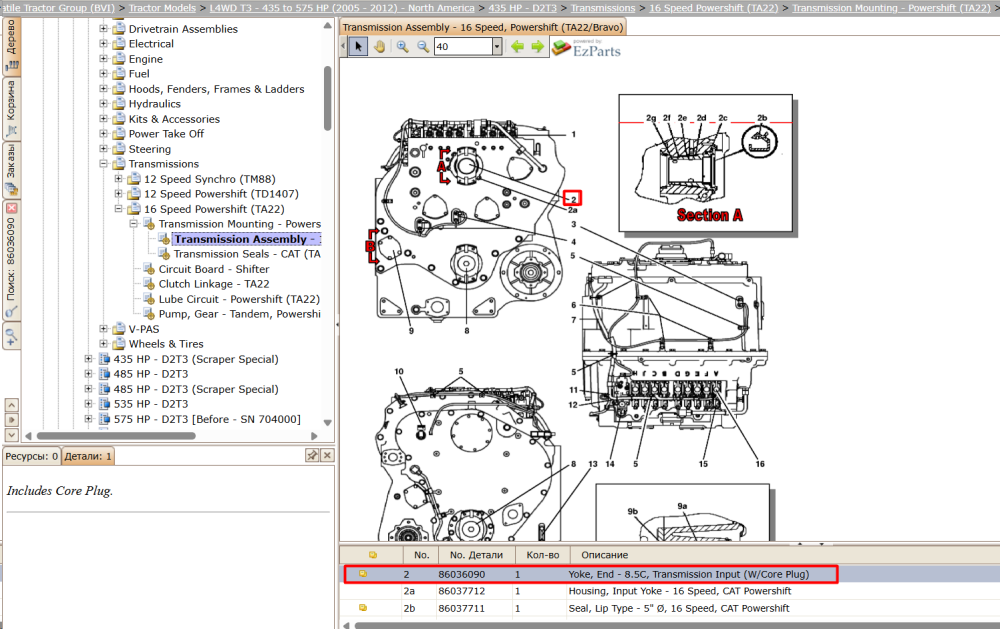The width and height of the screenshot is (1000, 629).
Task: Collapse Transmission Mounting node
Action: pyautogui.click(x=133, y=223)
